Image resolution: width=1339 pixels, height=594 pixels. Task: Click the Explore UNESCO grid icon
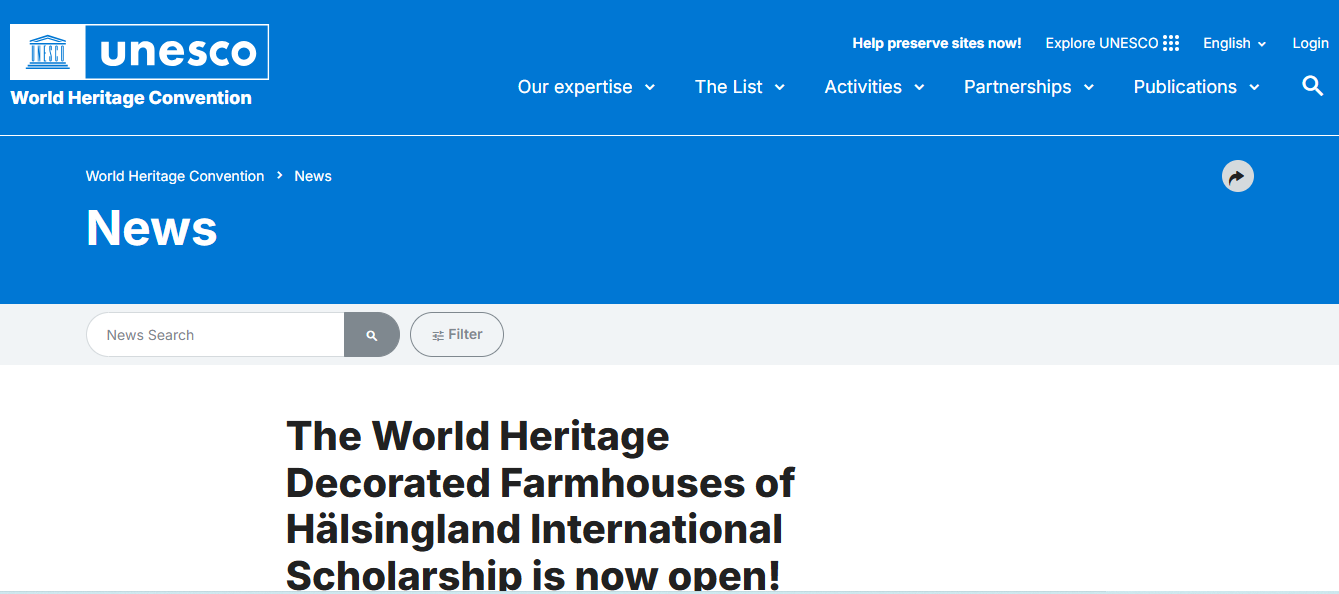click(1171, 42)
